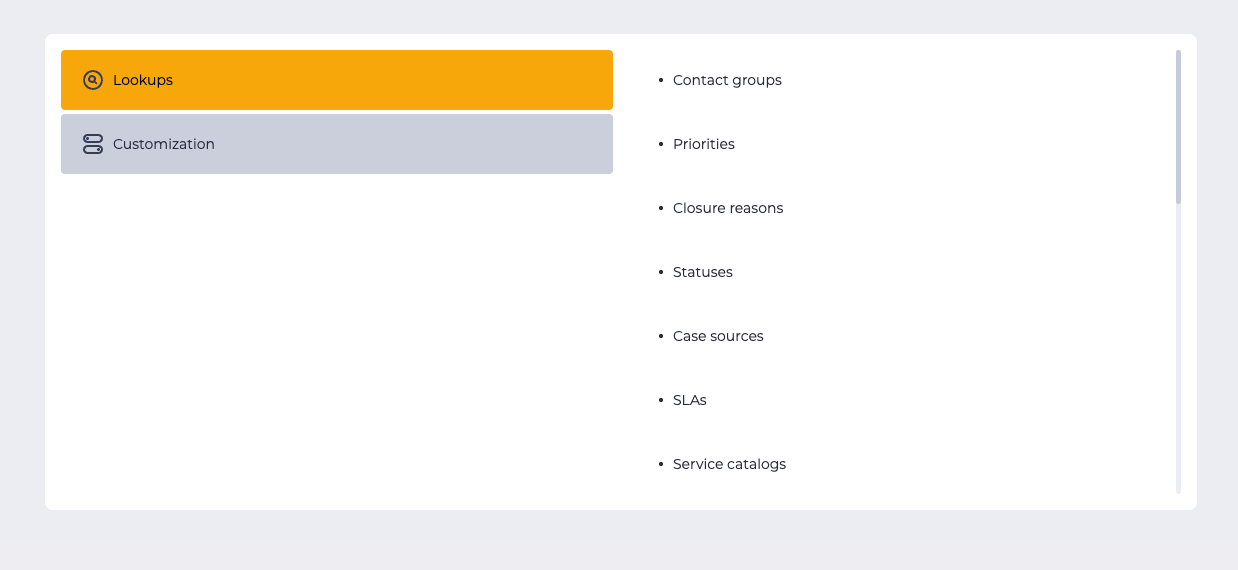Click the lookups list scrollbar thumb
1238x570 pixels.
pyautogui.click(x=1178, y=127)
